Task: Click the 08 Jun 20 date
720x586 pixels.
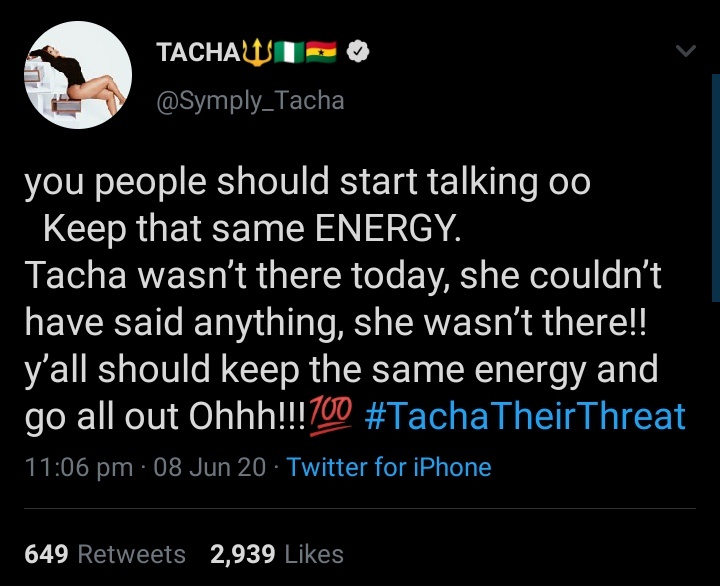Action: [x=210, y=467]
